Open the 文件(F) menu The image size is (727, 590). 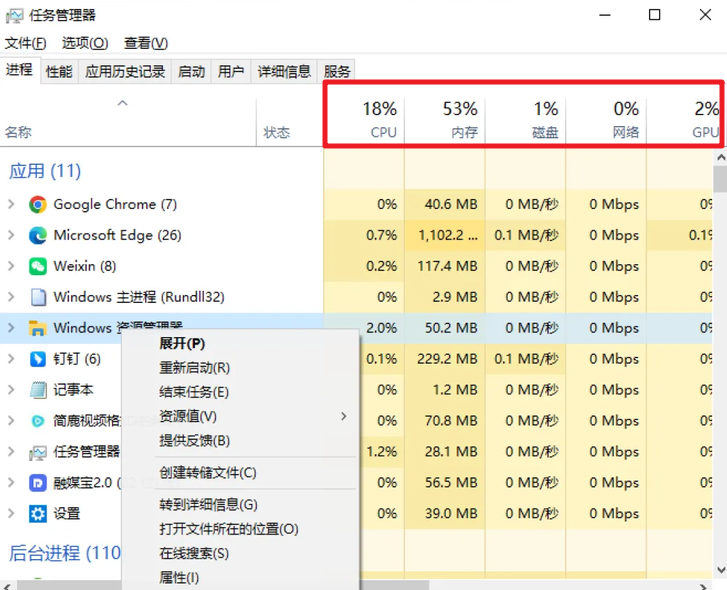click(x=26, y=43)
